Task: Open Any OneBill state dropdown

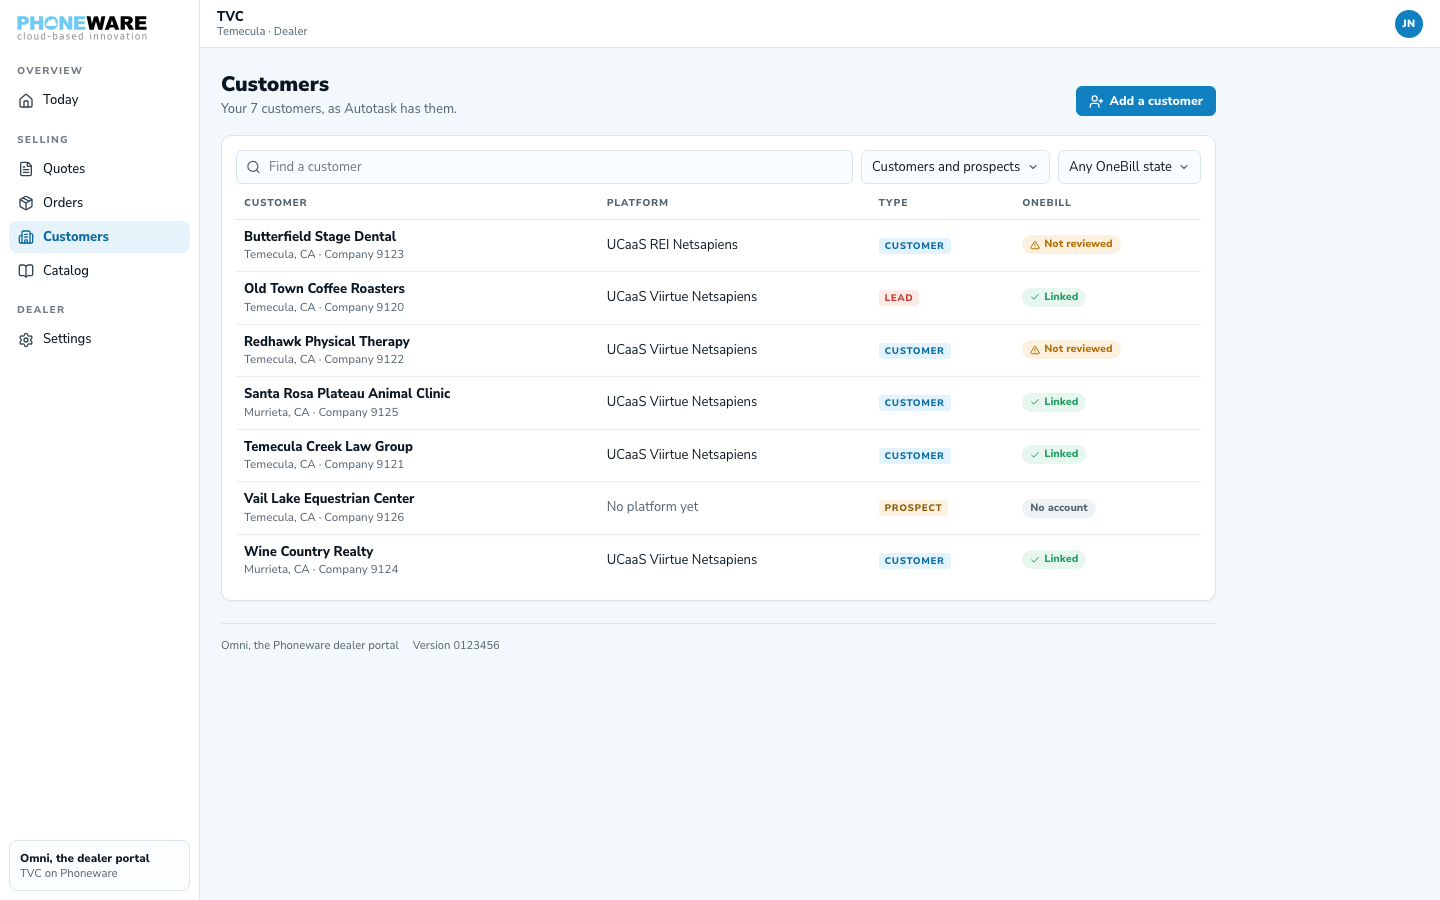Action: (x=1129, y=167)
